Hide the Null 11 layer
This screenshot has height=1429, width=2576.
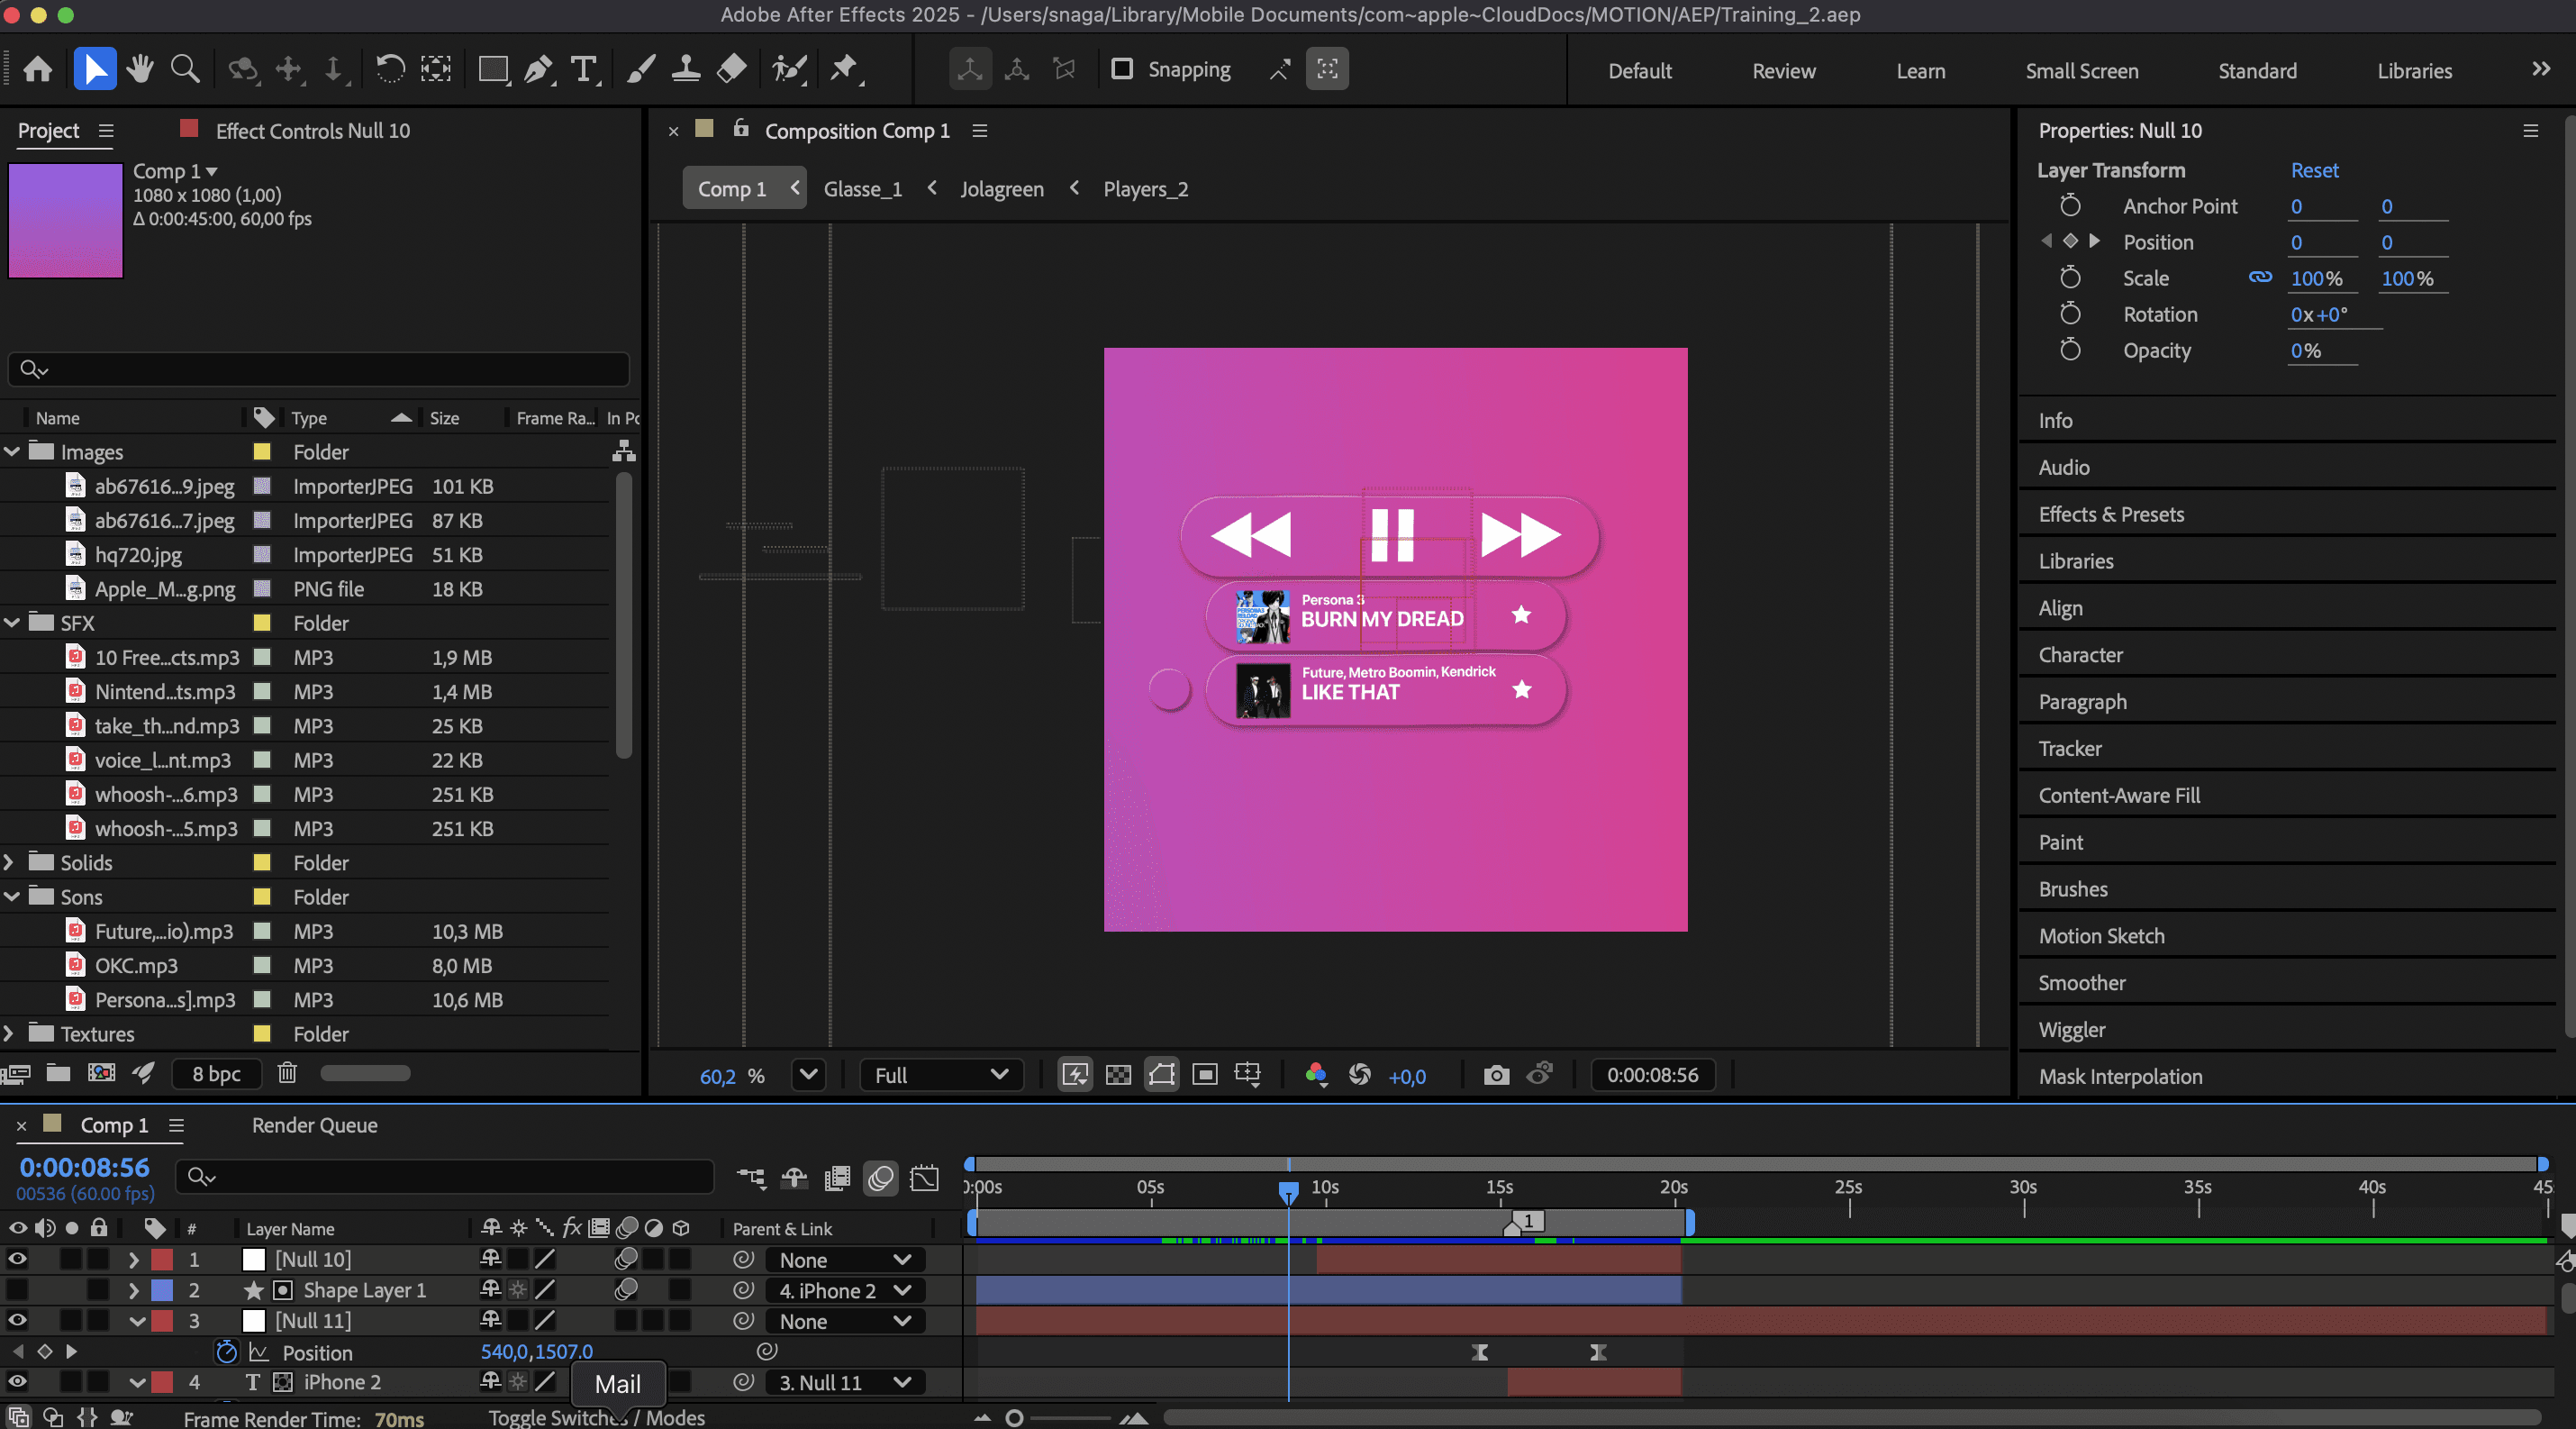coord(17,1320)
